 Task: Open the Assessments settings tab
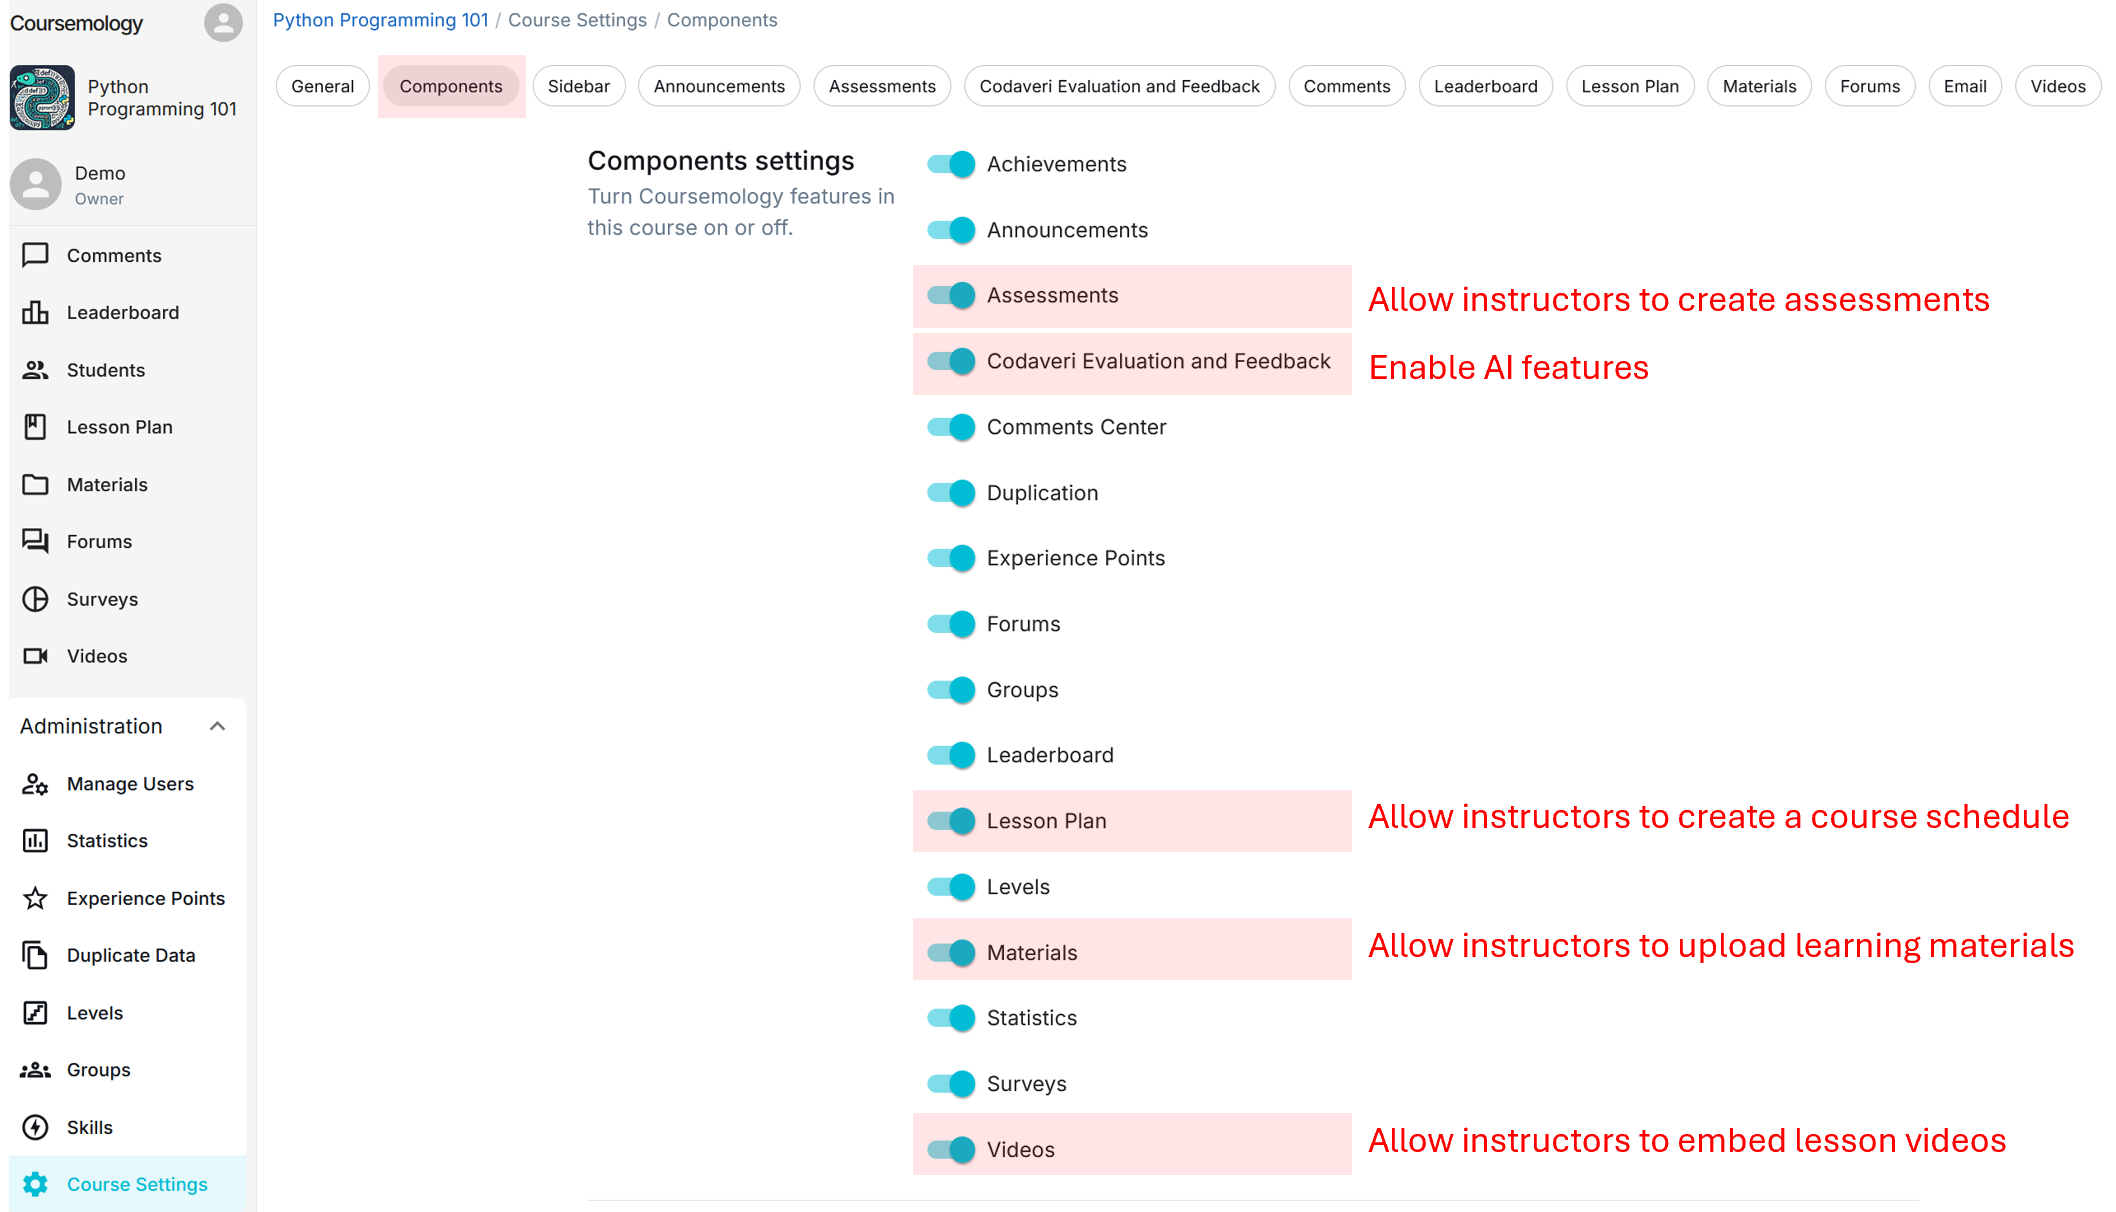882,86
